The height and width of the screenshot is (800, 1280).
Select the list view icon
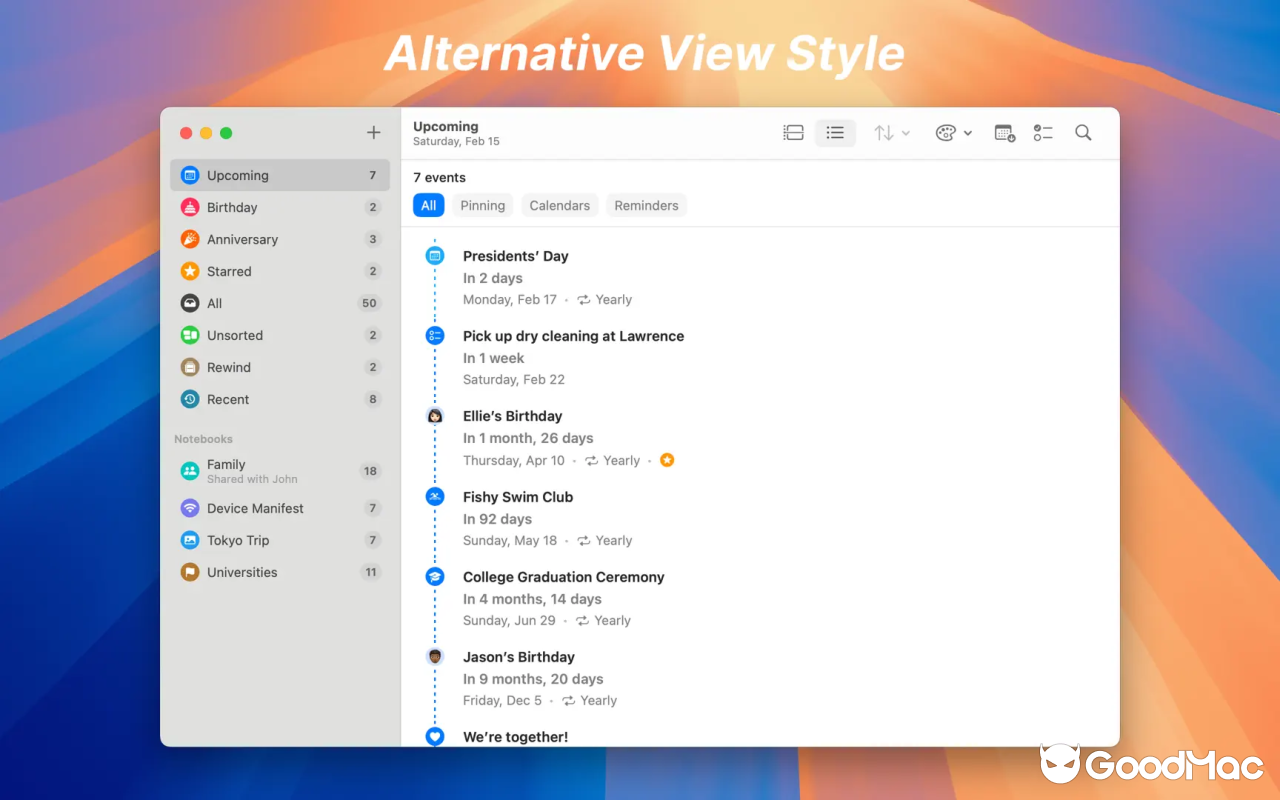coord(835,132)
